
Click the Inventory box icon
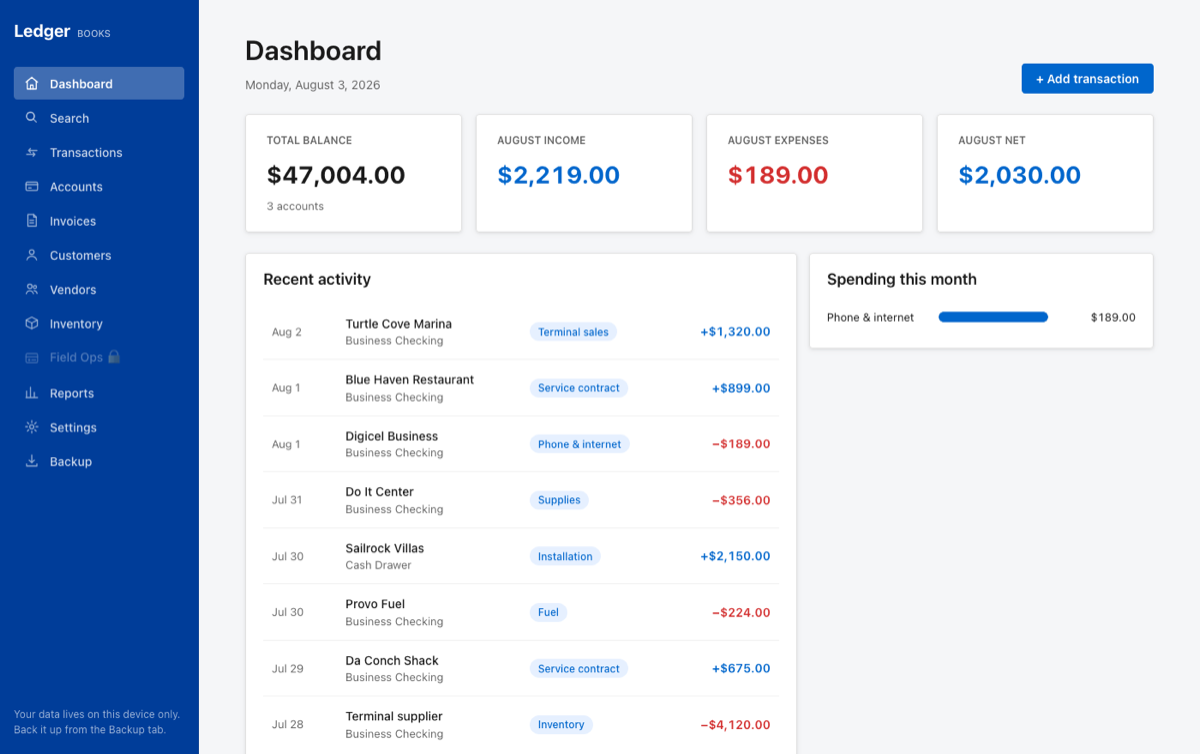32,324
